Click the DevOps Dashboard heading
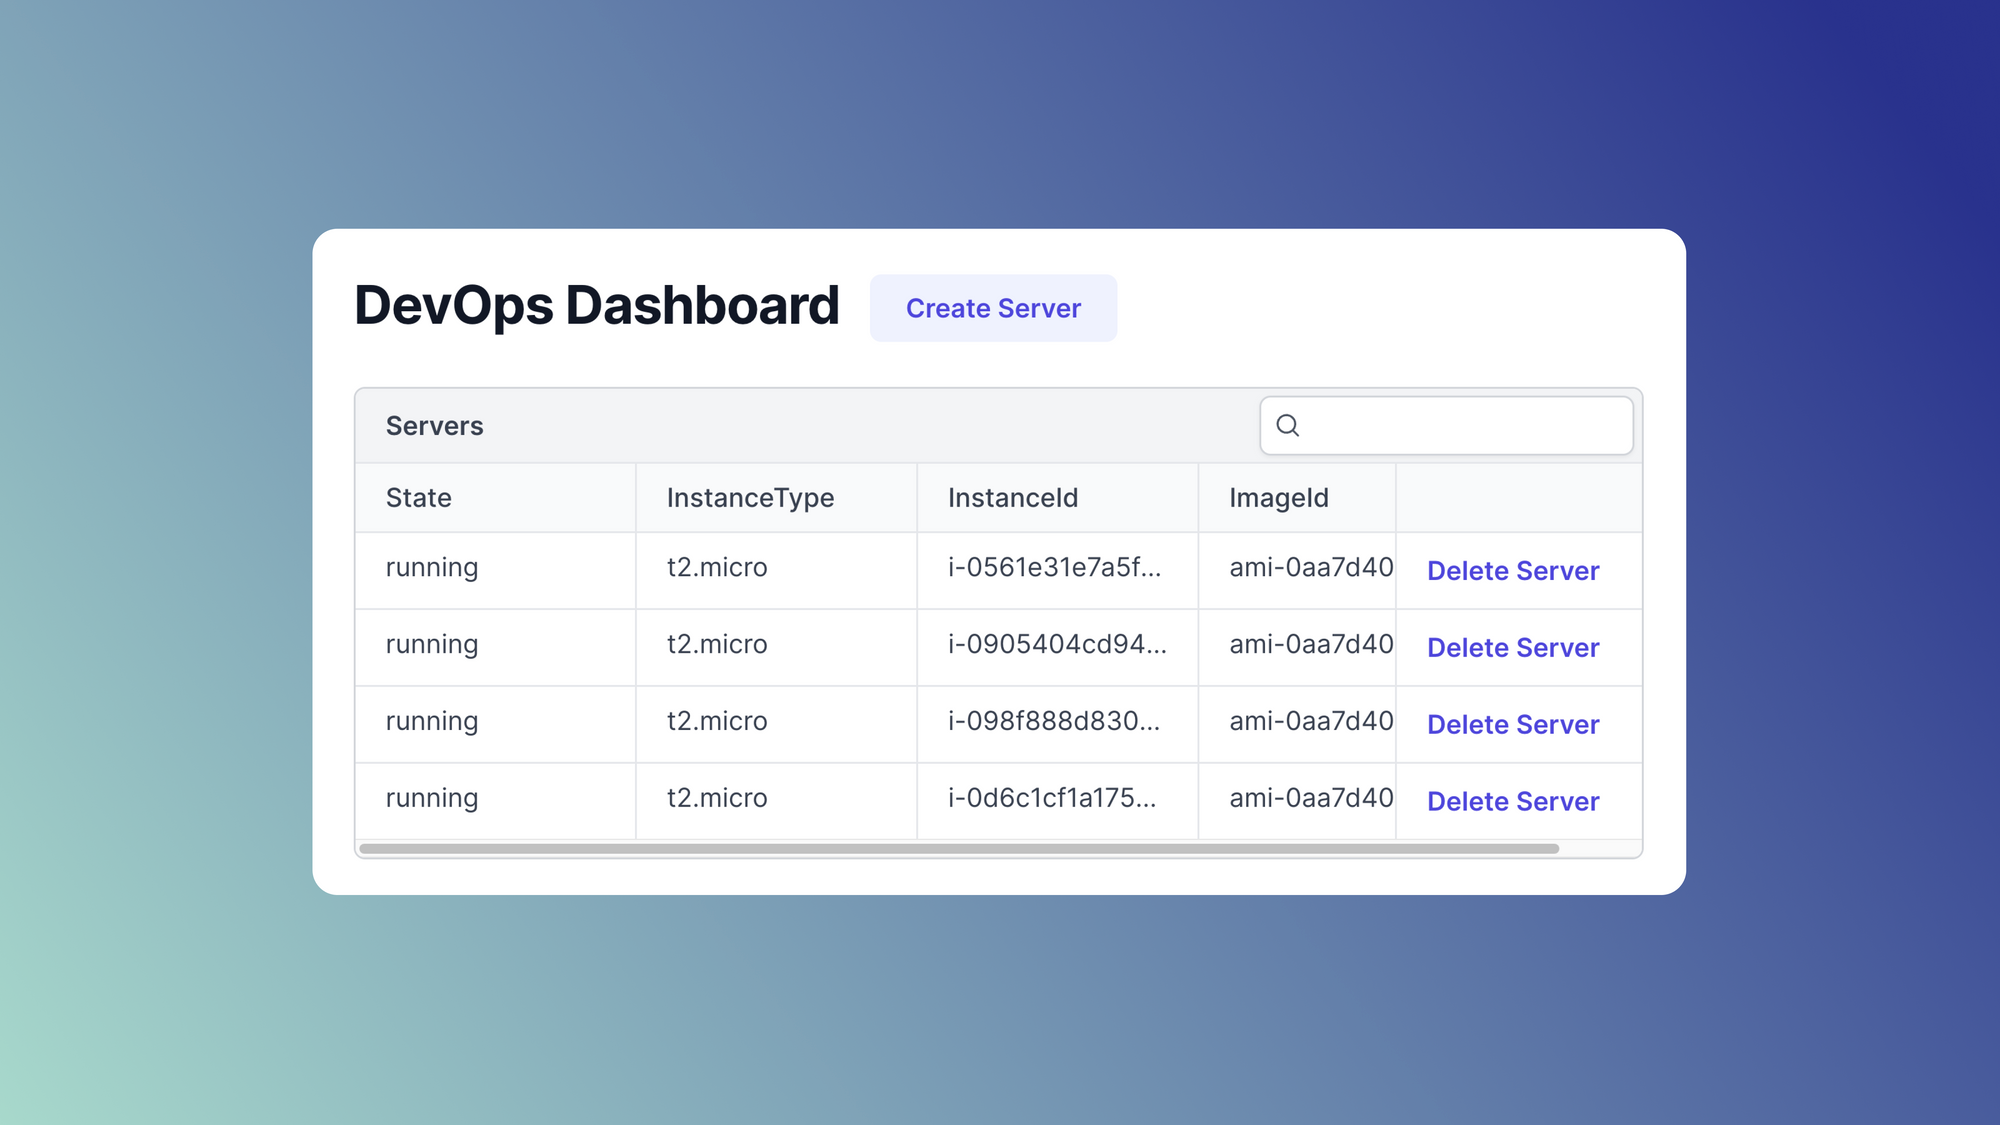The height and width of the screenshot is (1125, 2000). coord(597,306)
